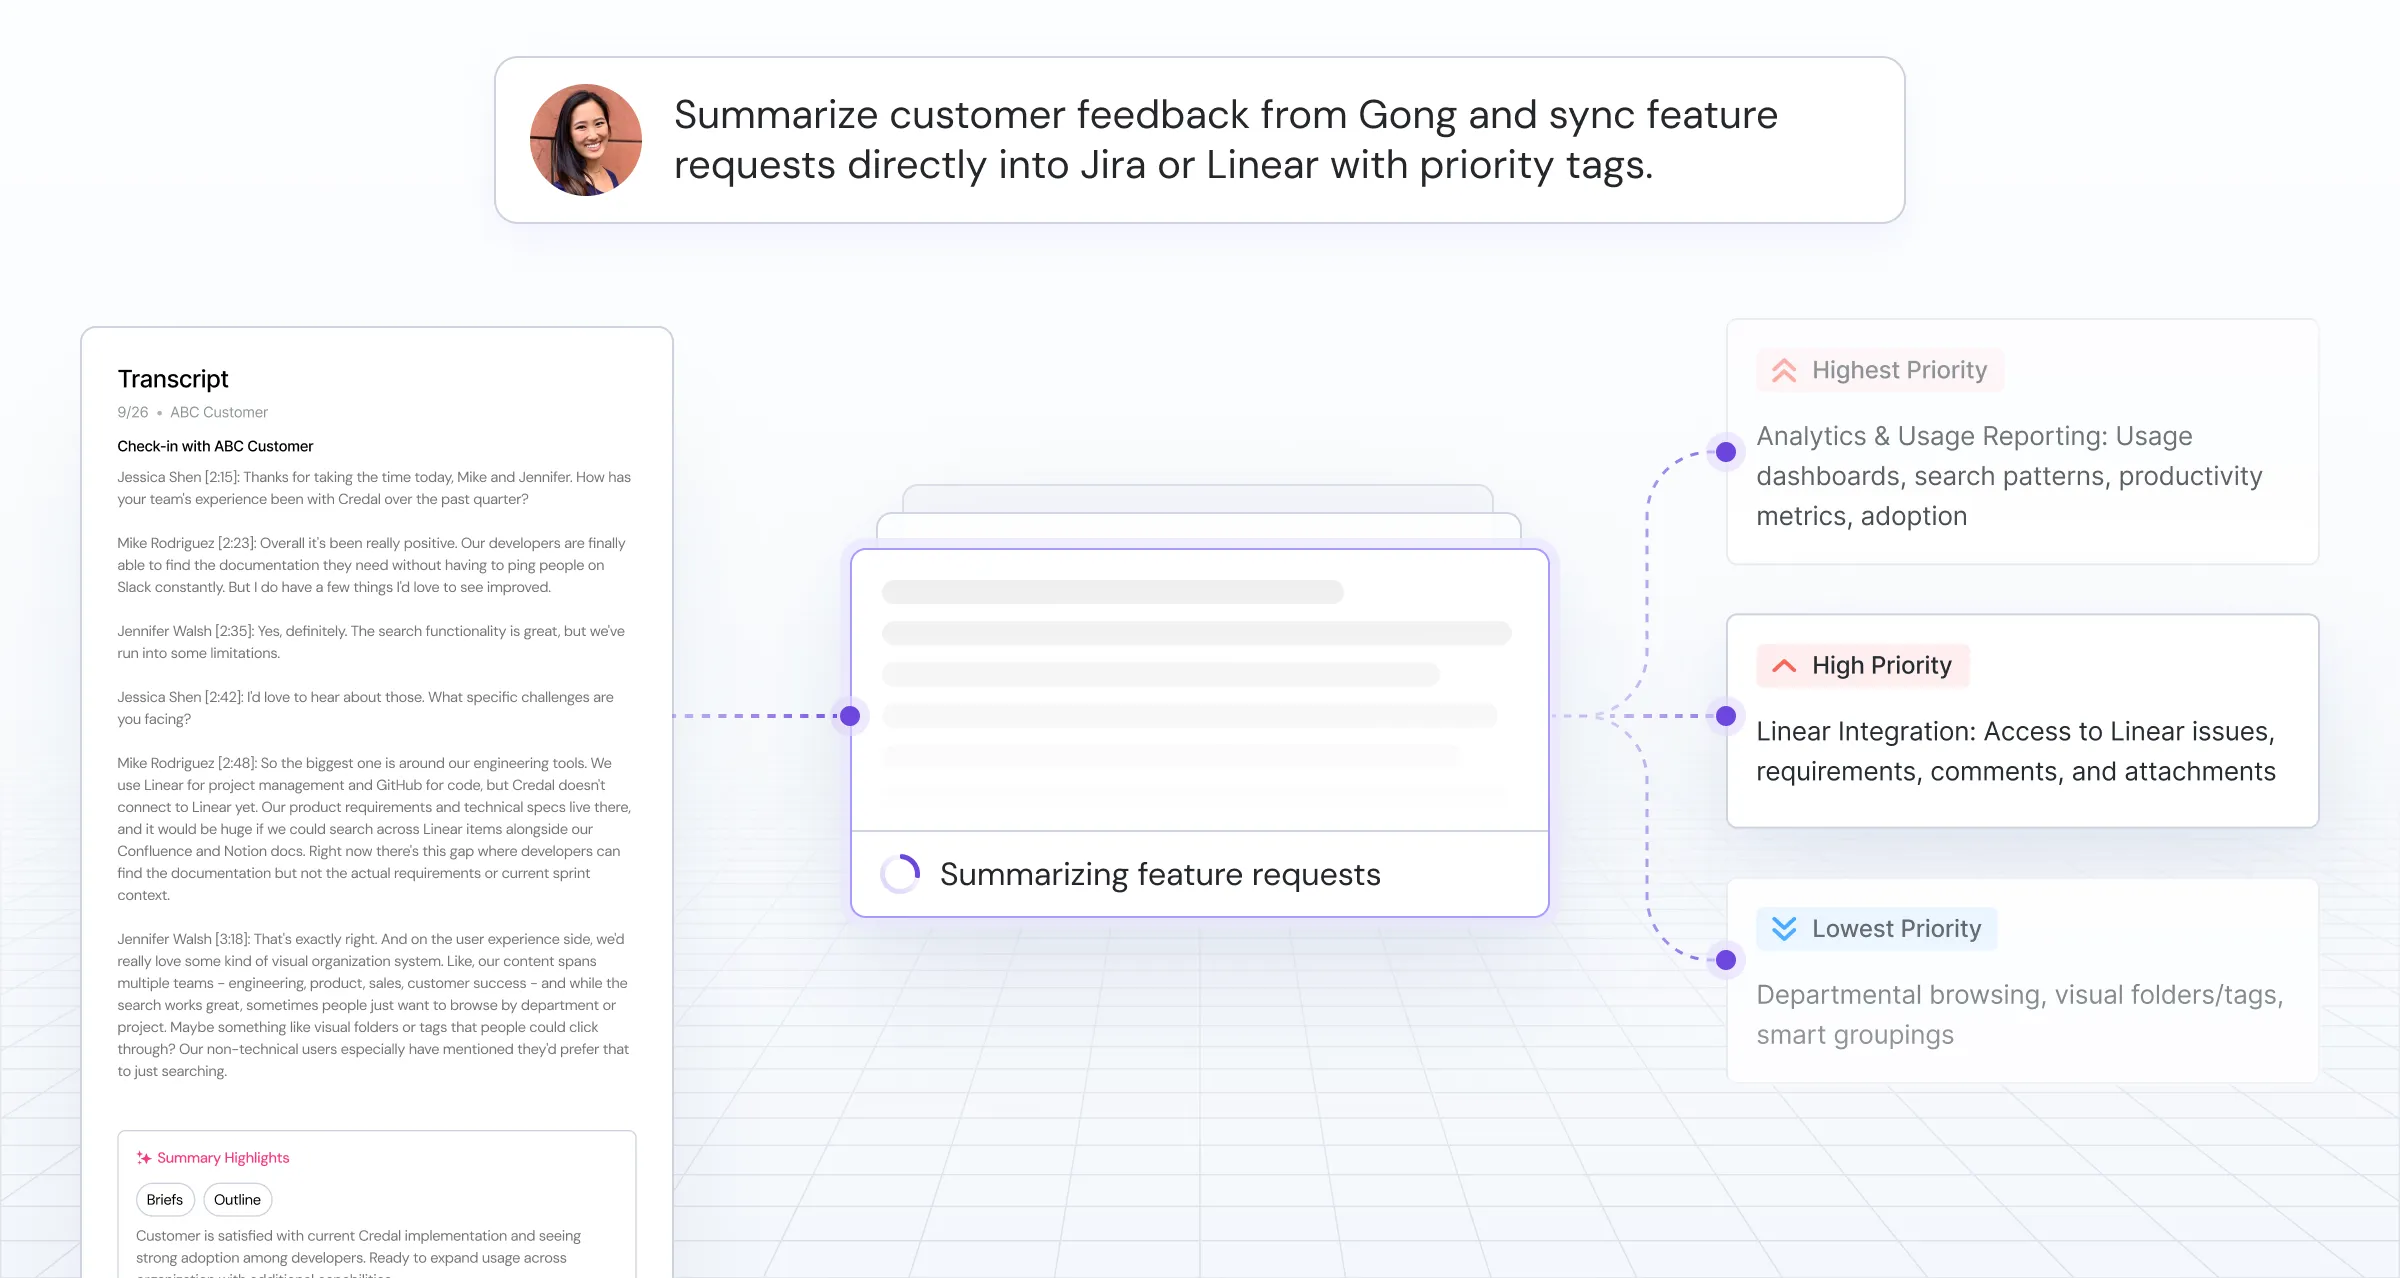
Task: Click the Summarizing feature requests status bar
Action: pos(1160,875)
